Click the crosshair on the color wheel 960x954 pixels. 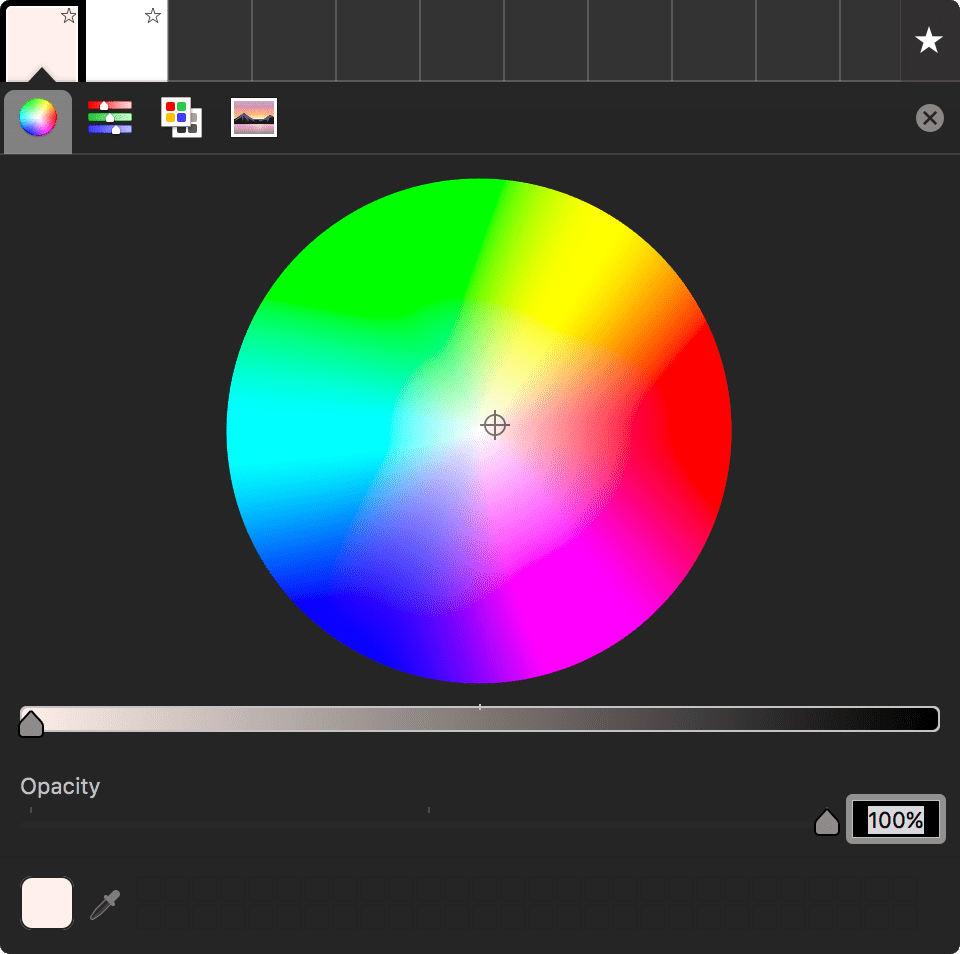[x=495, y=425]
